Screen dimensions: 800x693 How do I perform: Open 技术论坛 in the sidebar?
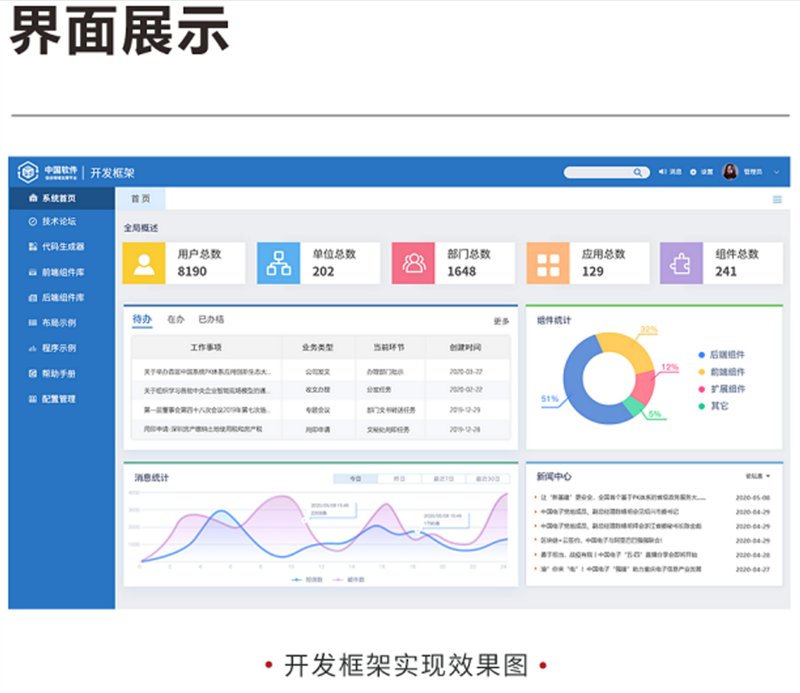pos(61,221)
